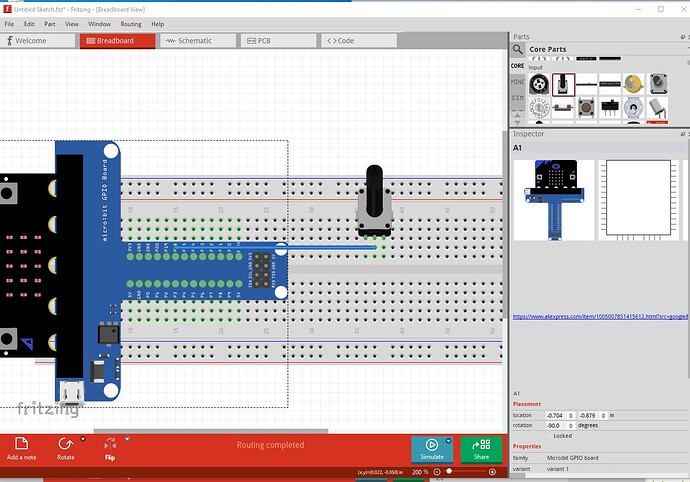
Task: Open the Routing menu
Action: pos(131,24)
